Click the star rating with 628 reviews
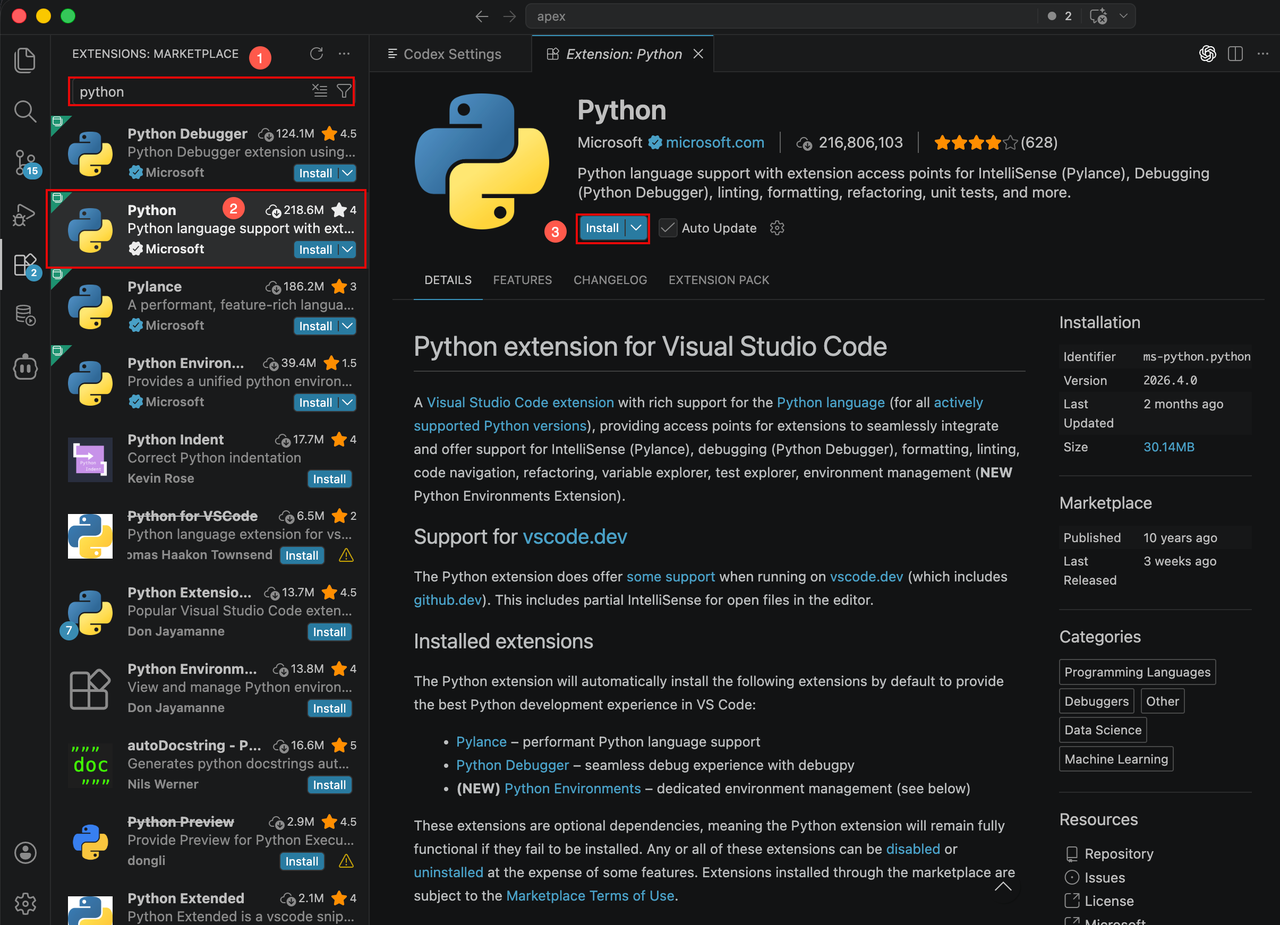The image size is (1280, 925). [995, 142]
